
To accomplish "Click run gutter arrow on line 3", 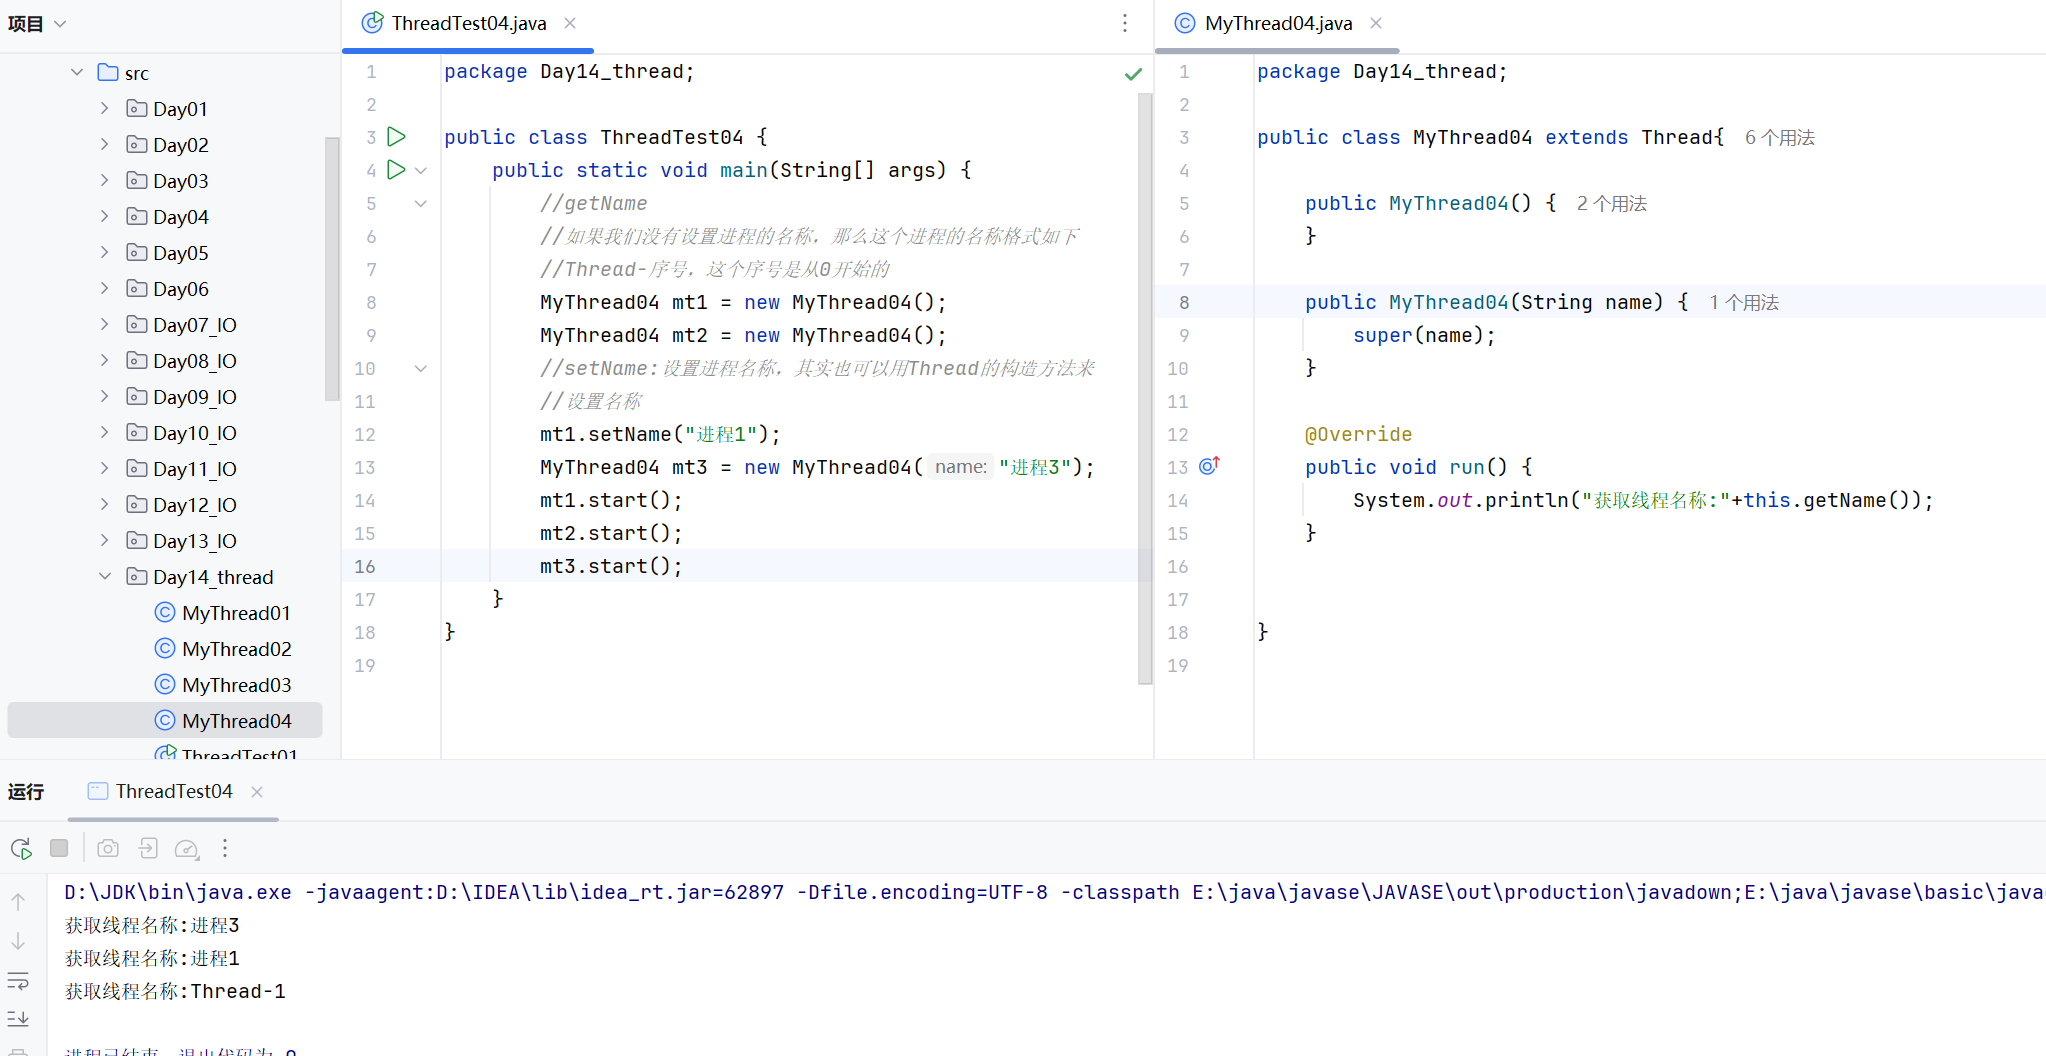I will pos(396,136).
